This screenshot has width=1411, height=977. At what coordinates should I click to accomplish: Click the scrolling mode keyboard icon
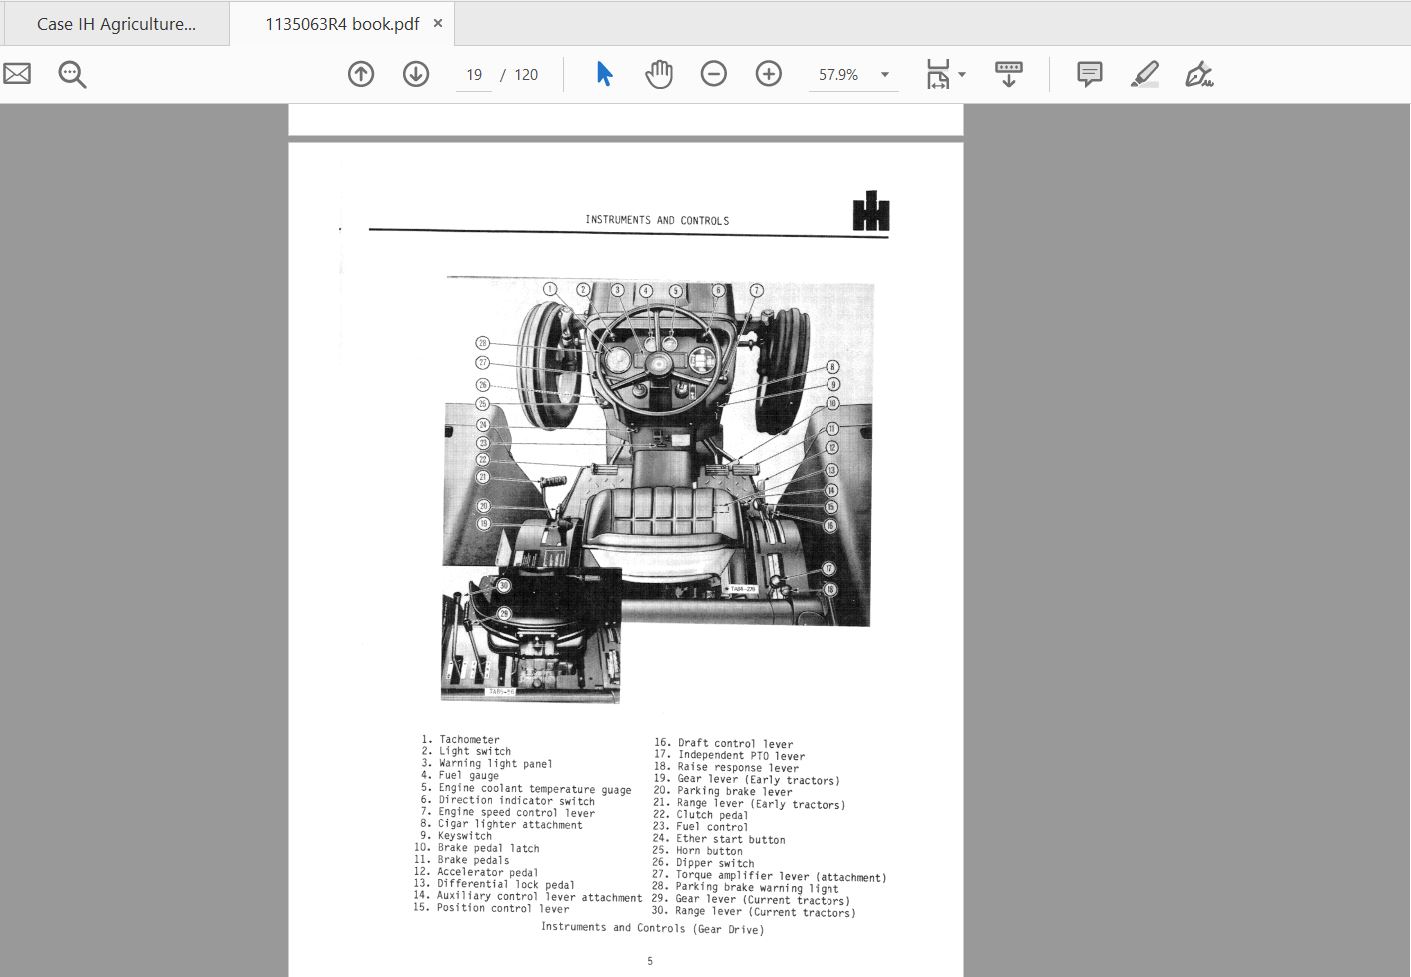click(x=1009, y=74)
